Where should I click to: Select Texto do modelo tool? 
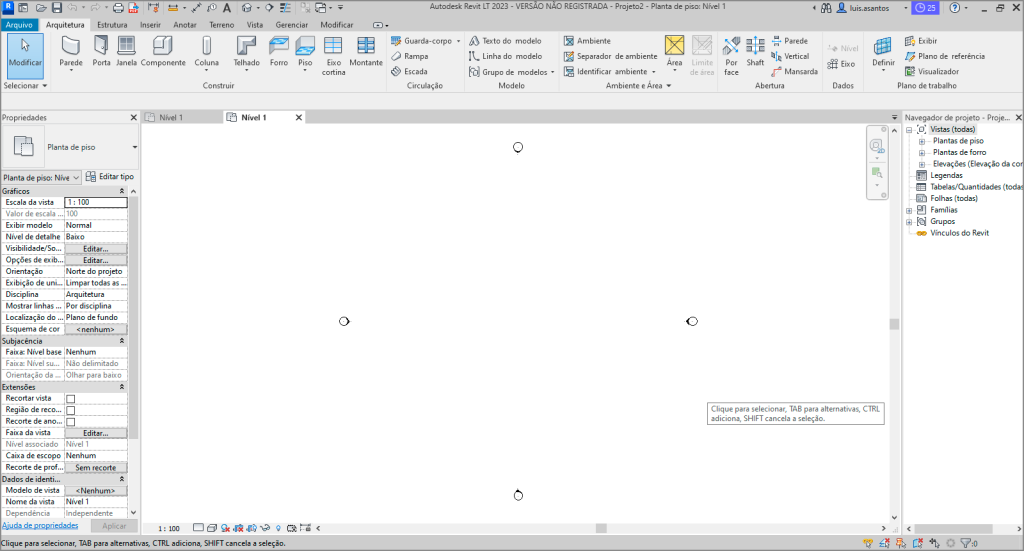[x=505, y=40]
